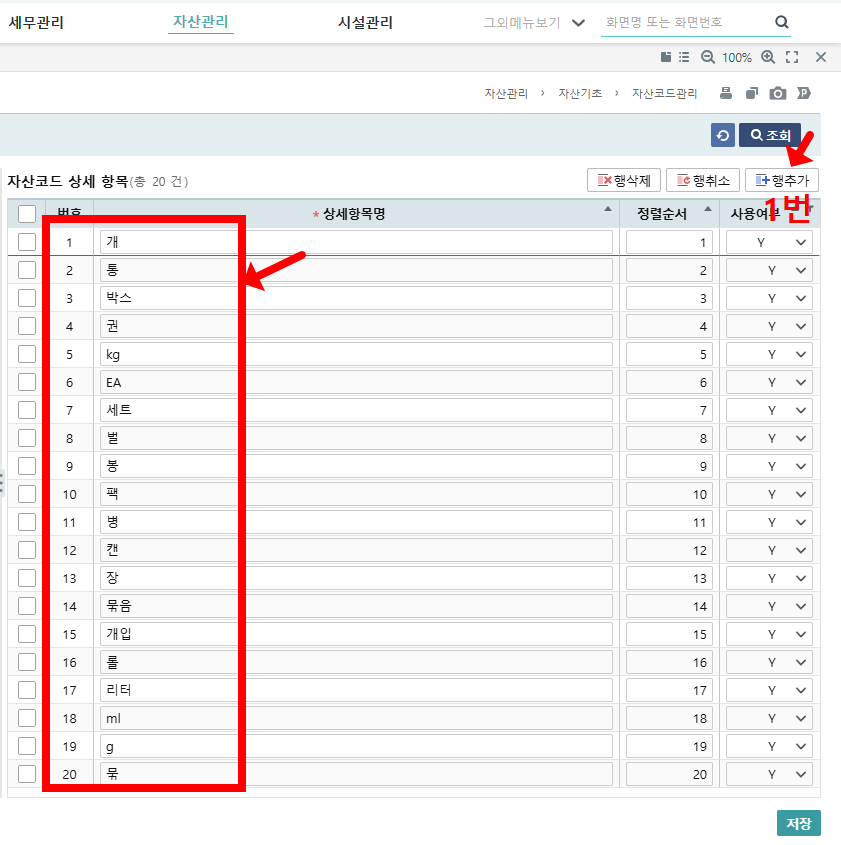
Task: Click the 상세항목명 field containing g
Action: (356, 747)
